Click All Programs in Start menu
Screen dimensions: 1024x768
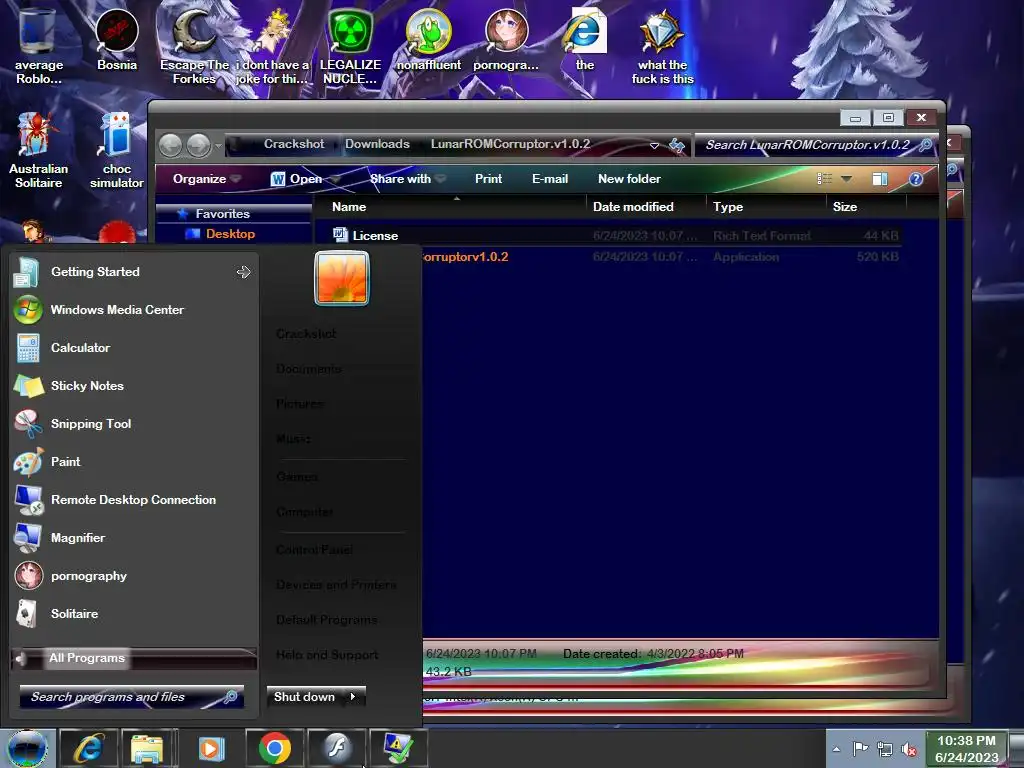click(133, 658)
